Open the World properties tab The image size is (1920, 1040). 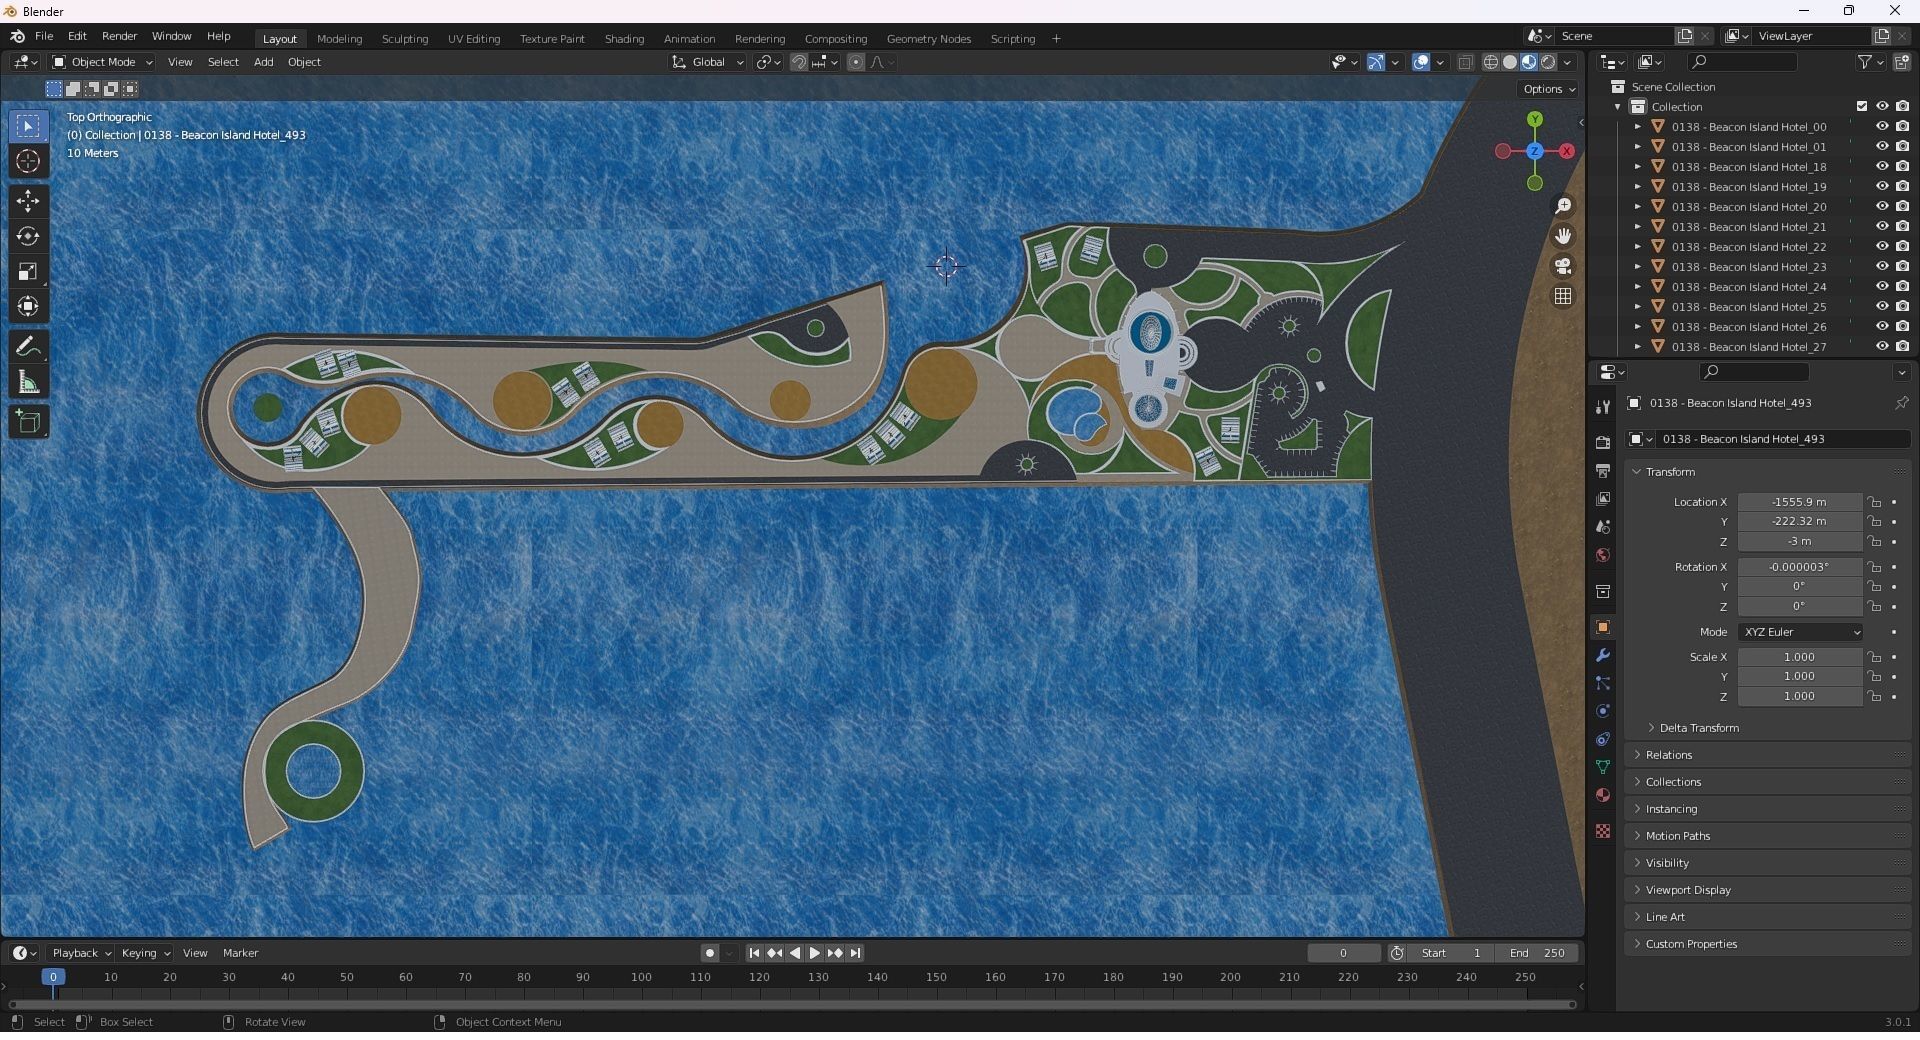pyautogui.click(x=1603, y=555)
